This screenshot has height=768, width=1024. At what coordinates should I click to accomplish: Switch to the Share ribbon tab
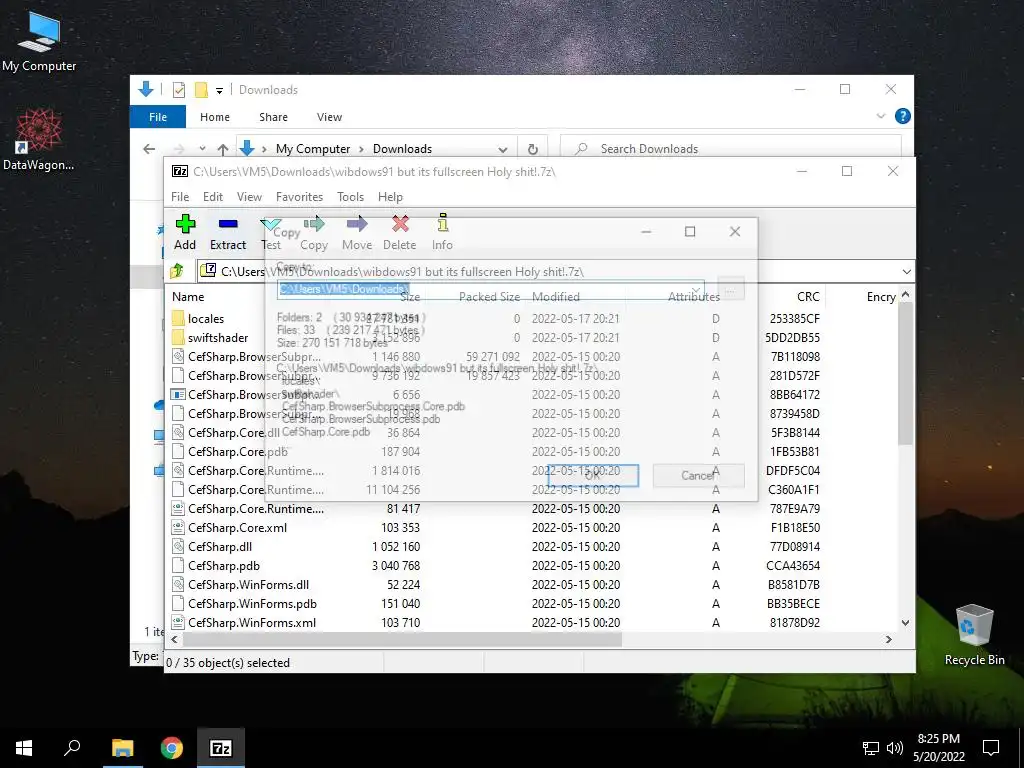[273, 117]
